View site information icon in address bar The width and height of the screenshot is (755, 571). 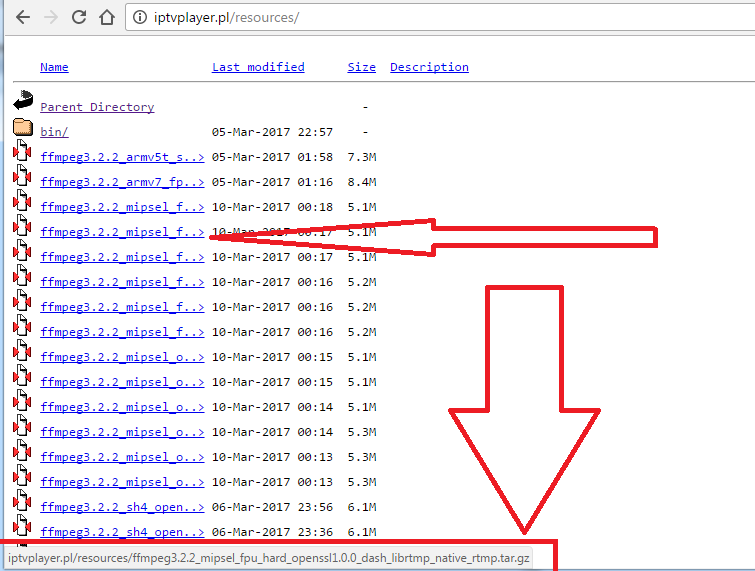tap(142, 18)
